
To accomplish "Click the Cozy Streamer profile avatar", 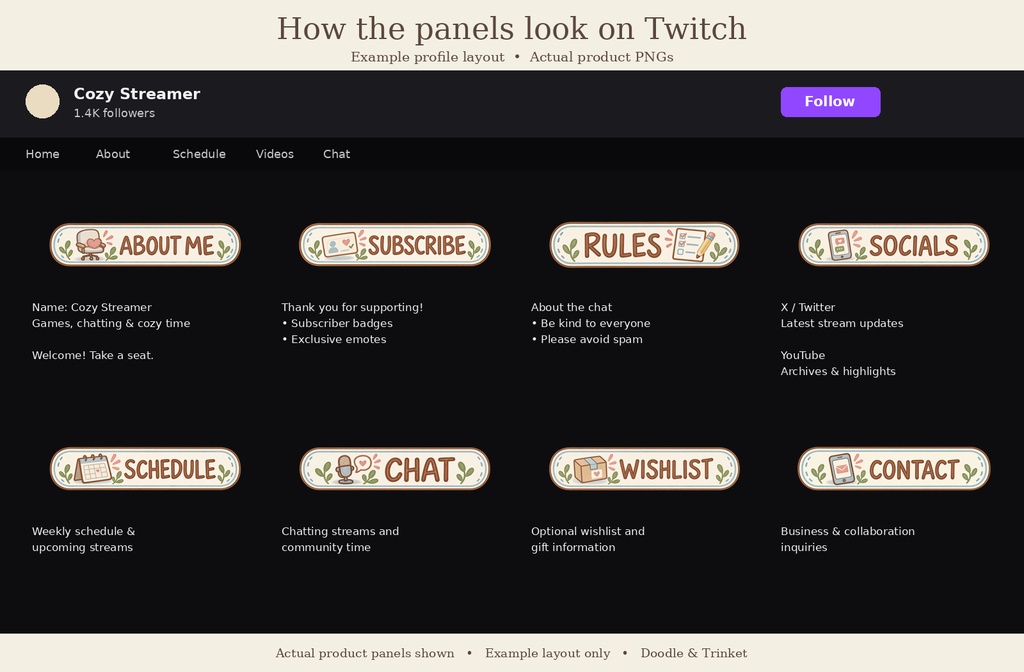I will [x=42, y=101].
